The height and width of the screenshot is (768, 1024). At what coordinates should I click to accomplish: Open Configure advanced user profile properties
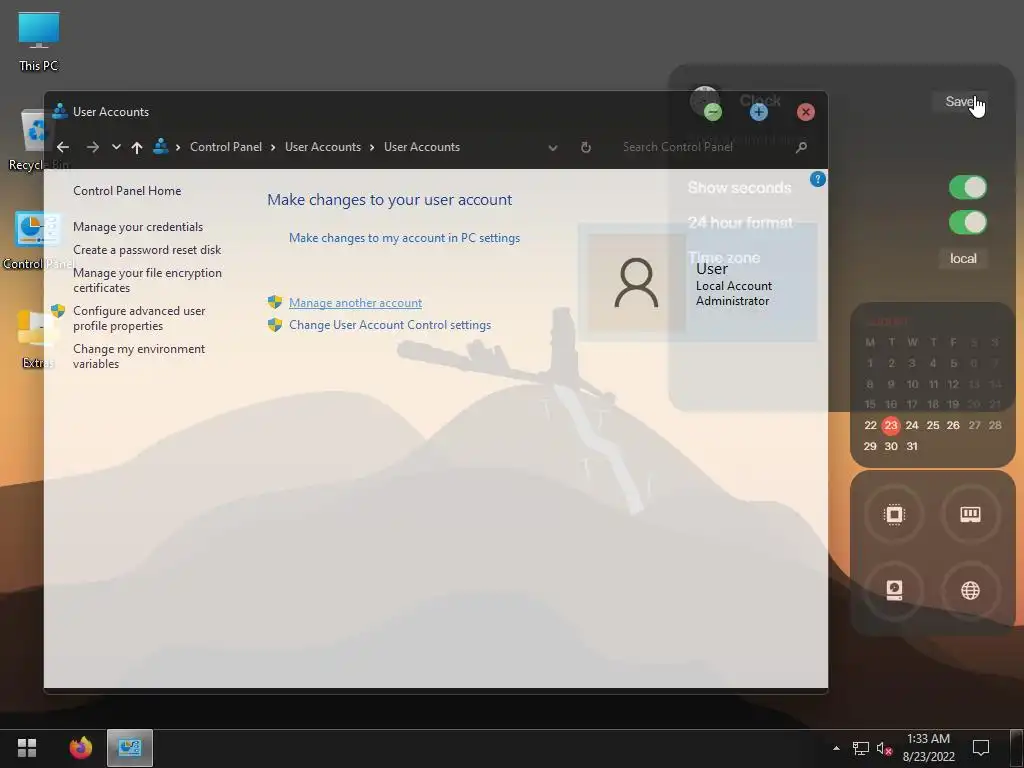[x=139, y=318]
